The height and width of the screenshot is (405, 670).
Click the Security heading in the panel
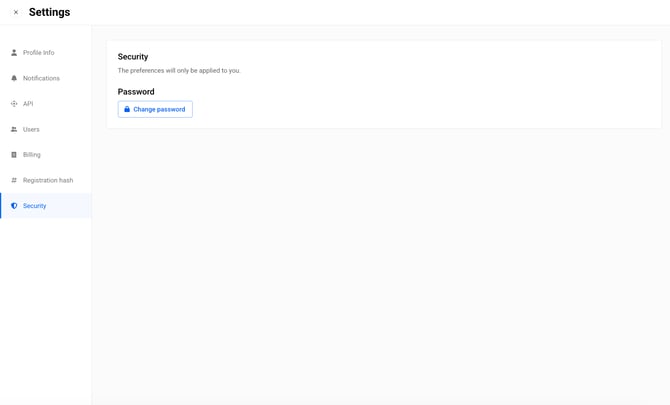click(133, 57)
